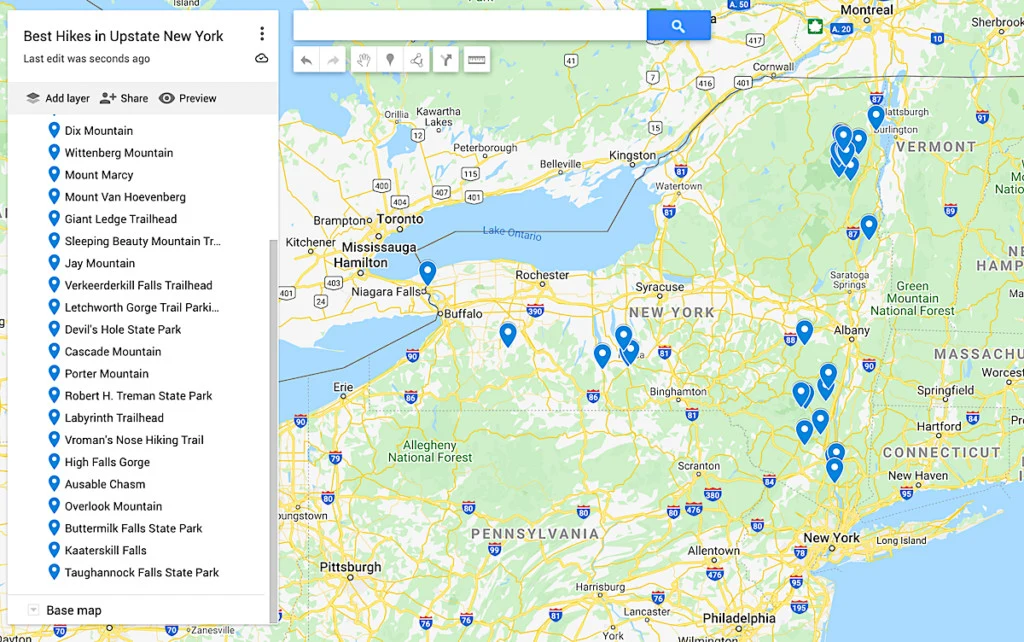The height and width of the screenshot is (642, 1024).
Task: Select Kaaterskill Falls in the list
Action: tap(106, 551)
